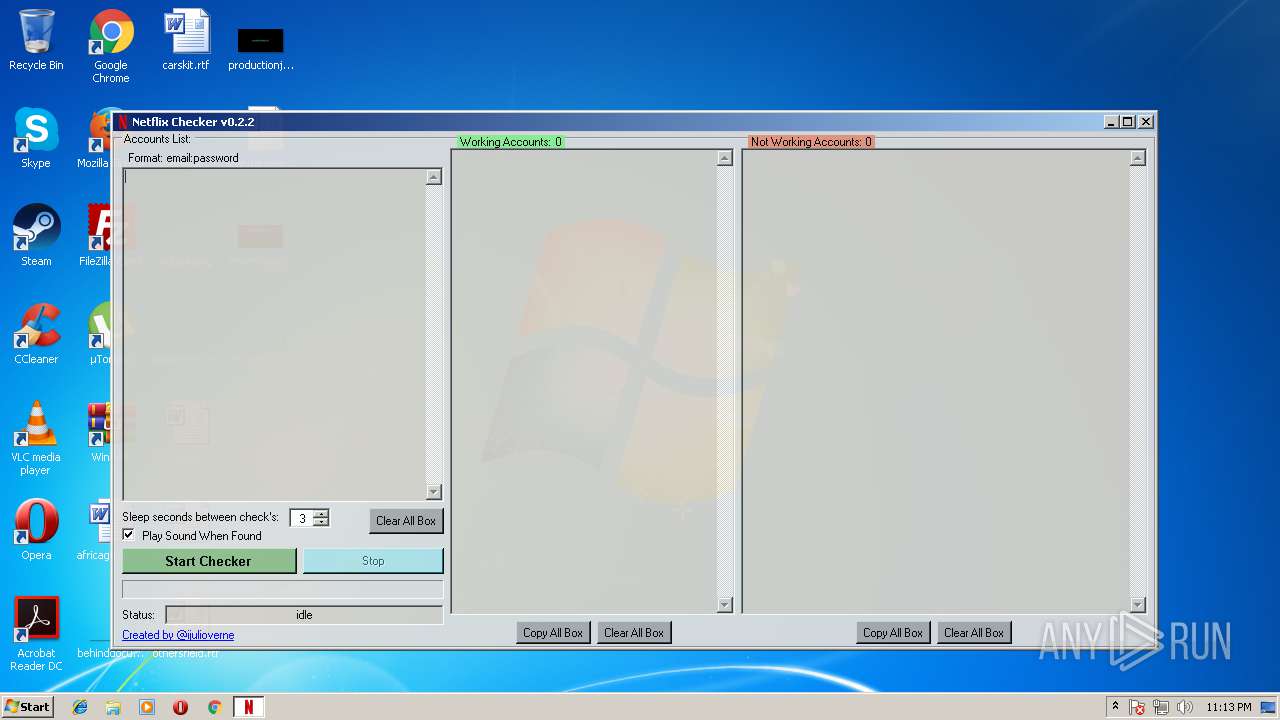The height and width of the screenshot is (720, 1280).
Task: Click the Windows Start button
Action: point(27,707)
